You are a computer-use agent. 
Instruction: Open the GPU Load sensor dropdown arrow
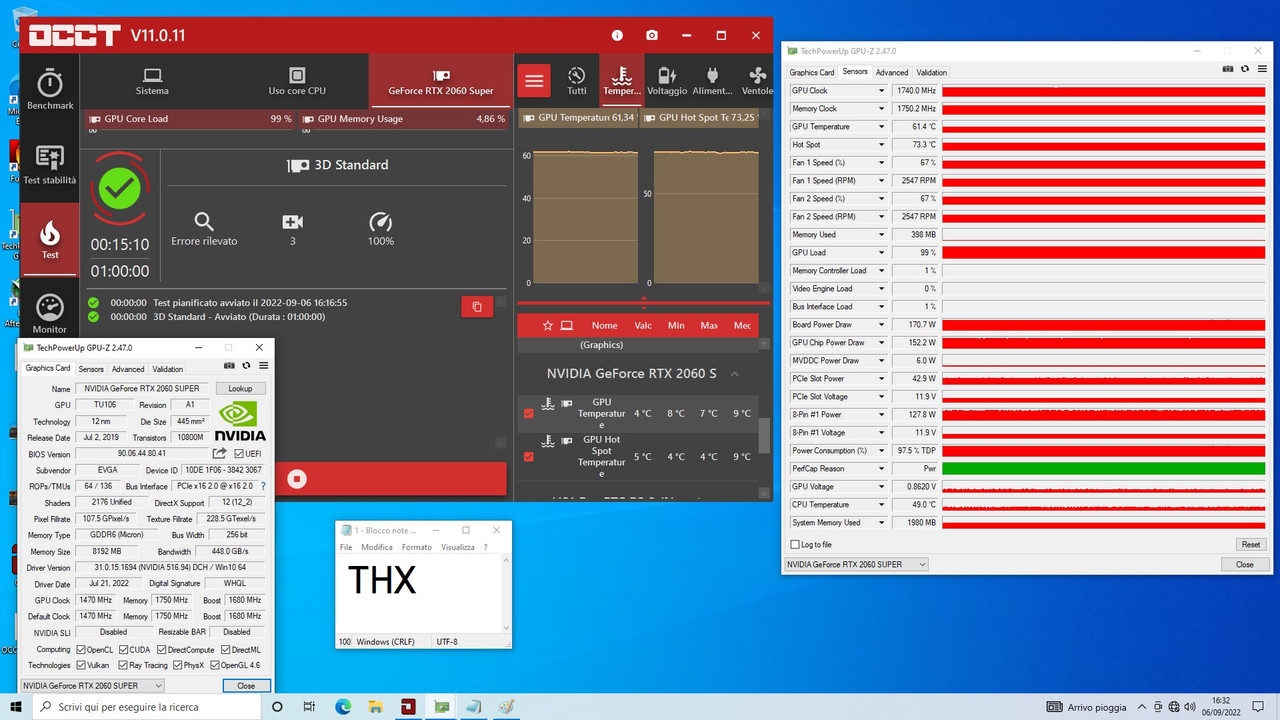click(x=881, y=253)
